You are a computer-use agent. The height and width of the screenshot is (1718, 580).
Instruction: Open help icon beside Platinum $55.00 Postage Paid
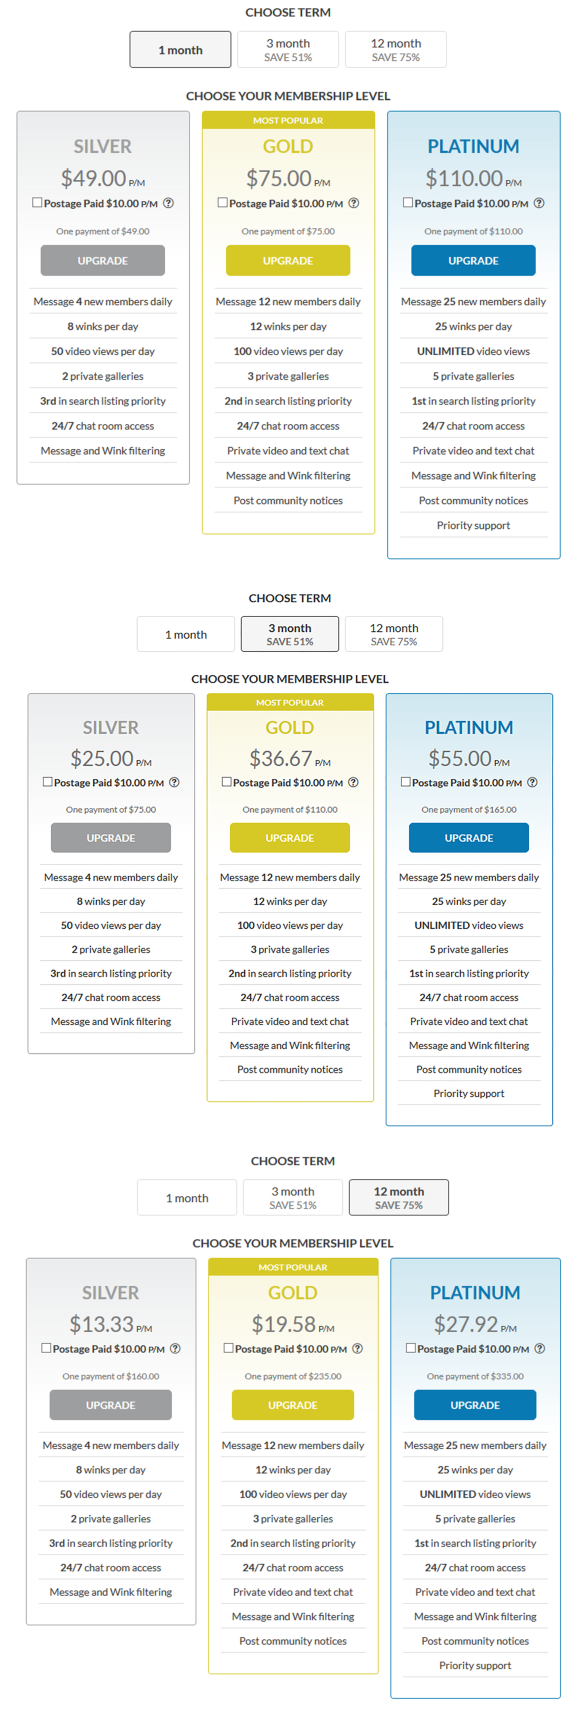(532, 782)
